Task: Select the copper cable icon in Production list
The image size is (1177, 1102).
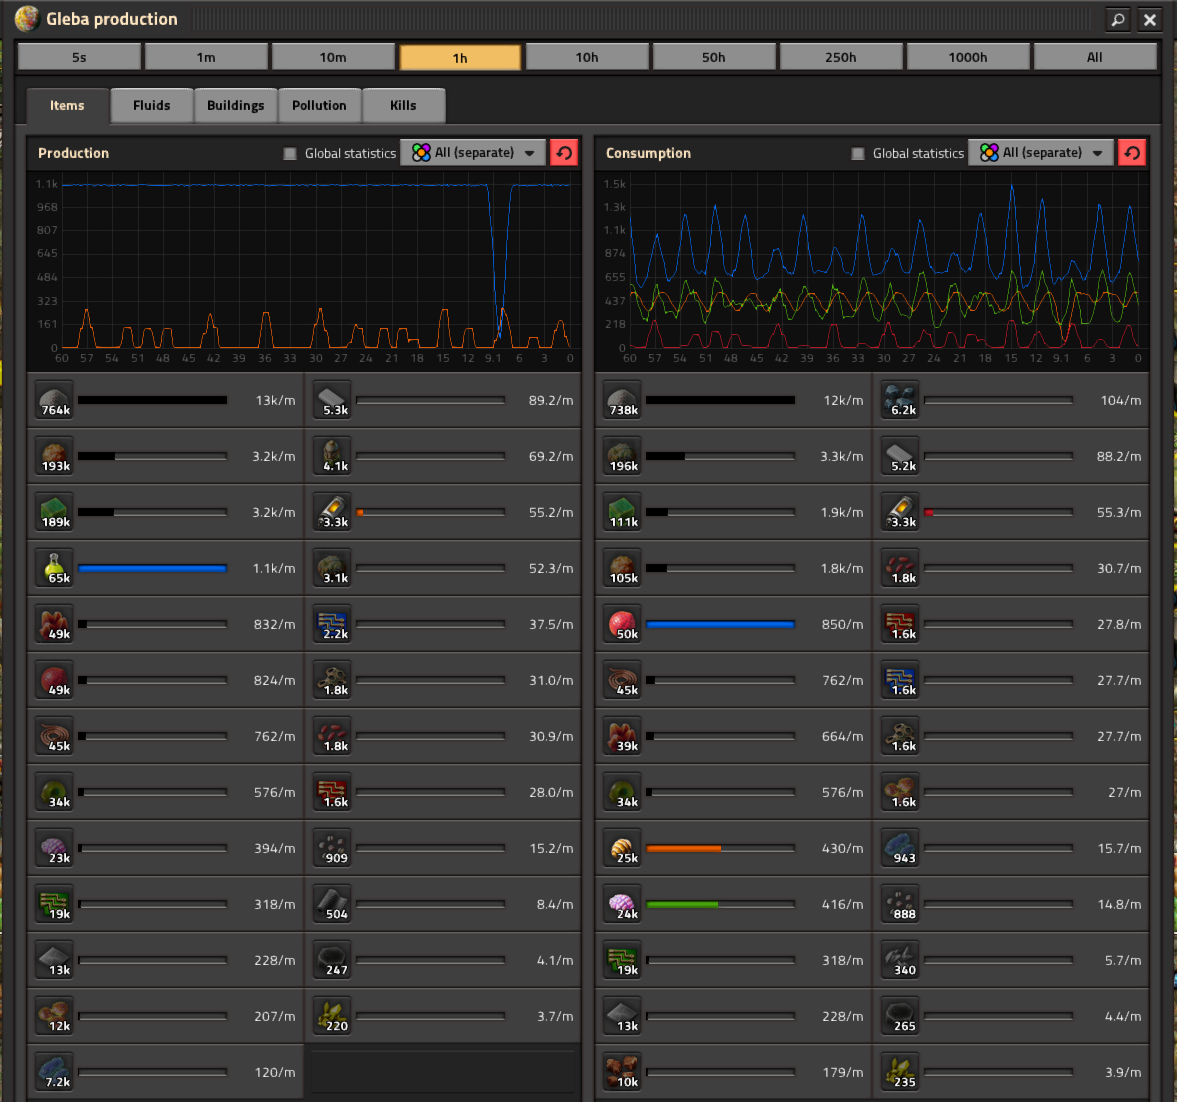Action: pos(54,736)
